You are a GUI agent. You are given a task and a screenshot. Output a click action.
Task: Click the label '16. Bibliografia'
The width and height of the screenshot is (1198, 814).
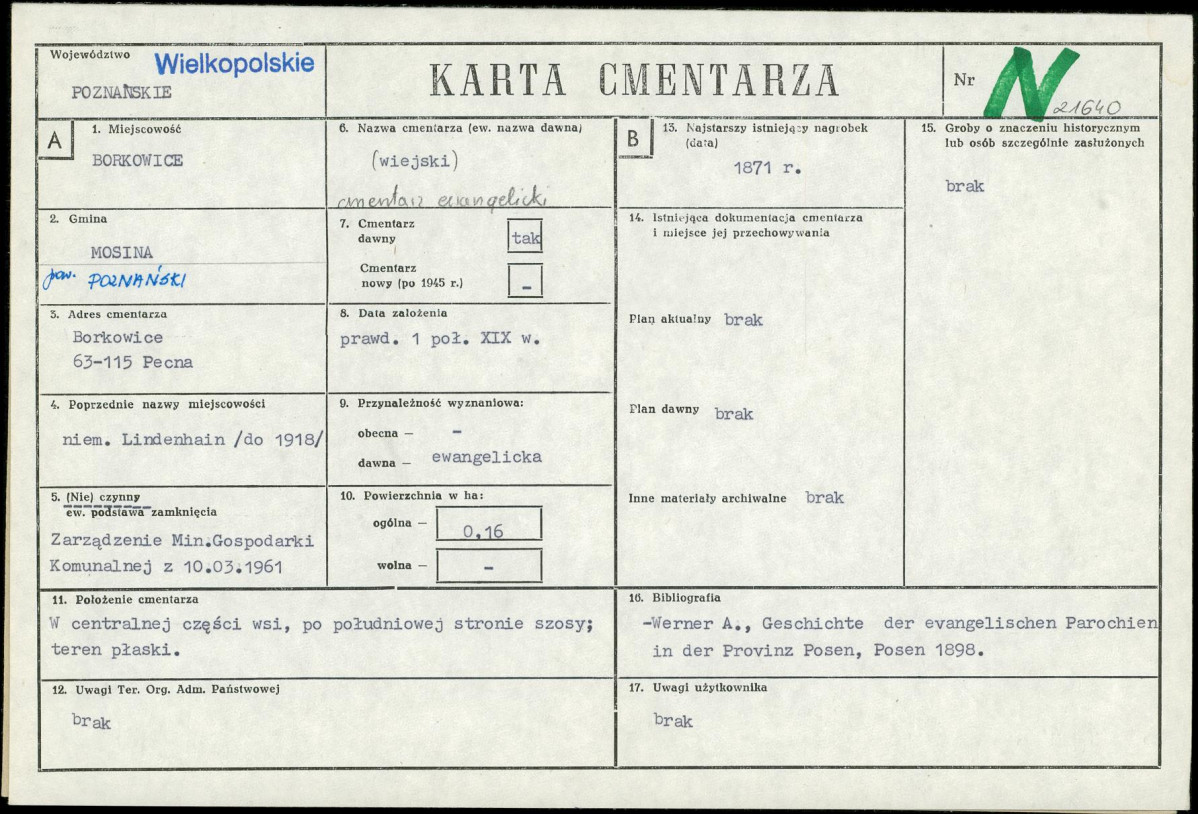[x=675, y=598]
